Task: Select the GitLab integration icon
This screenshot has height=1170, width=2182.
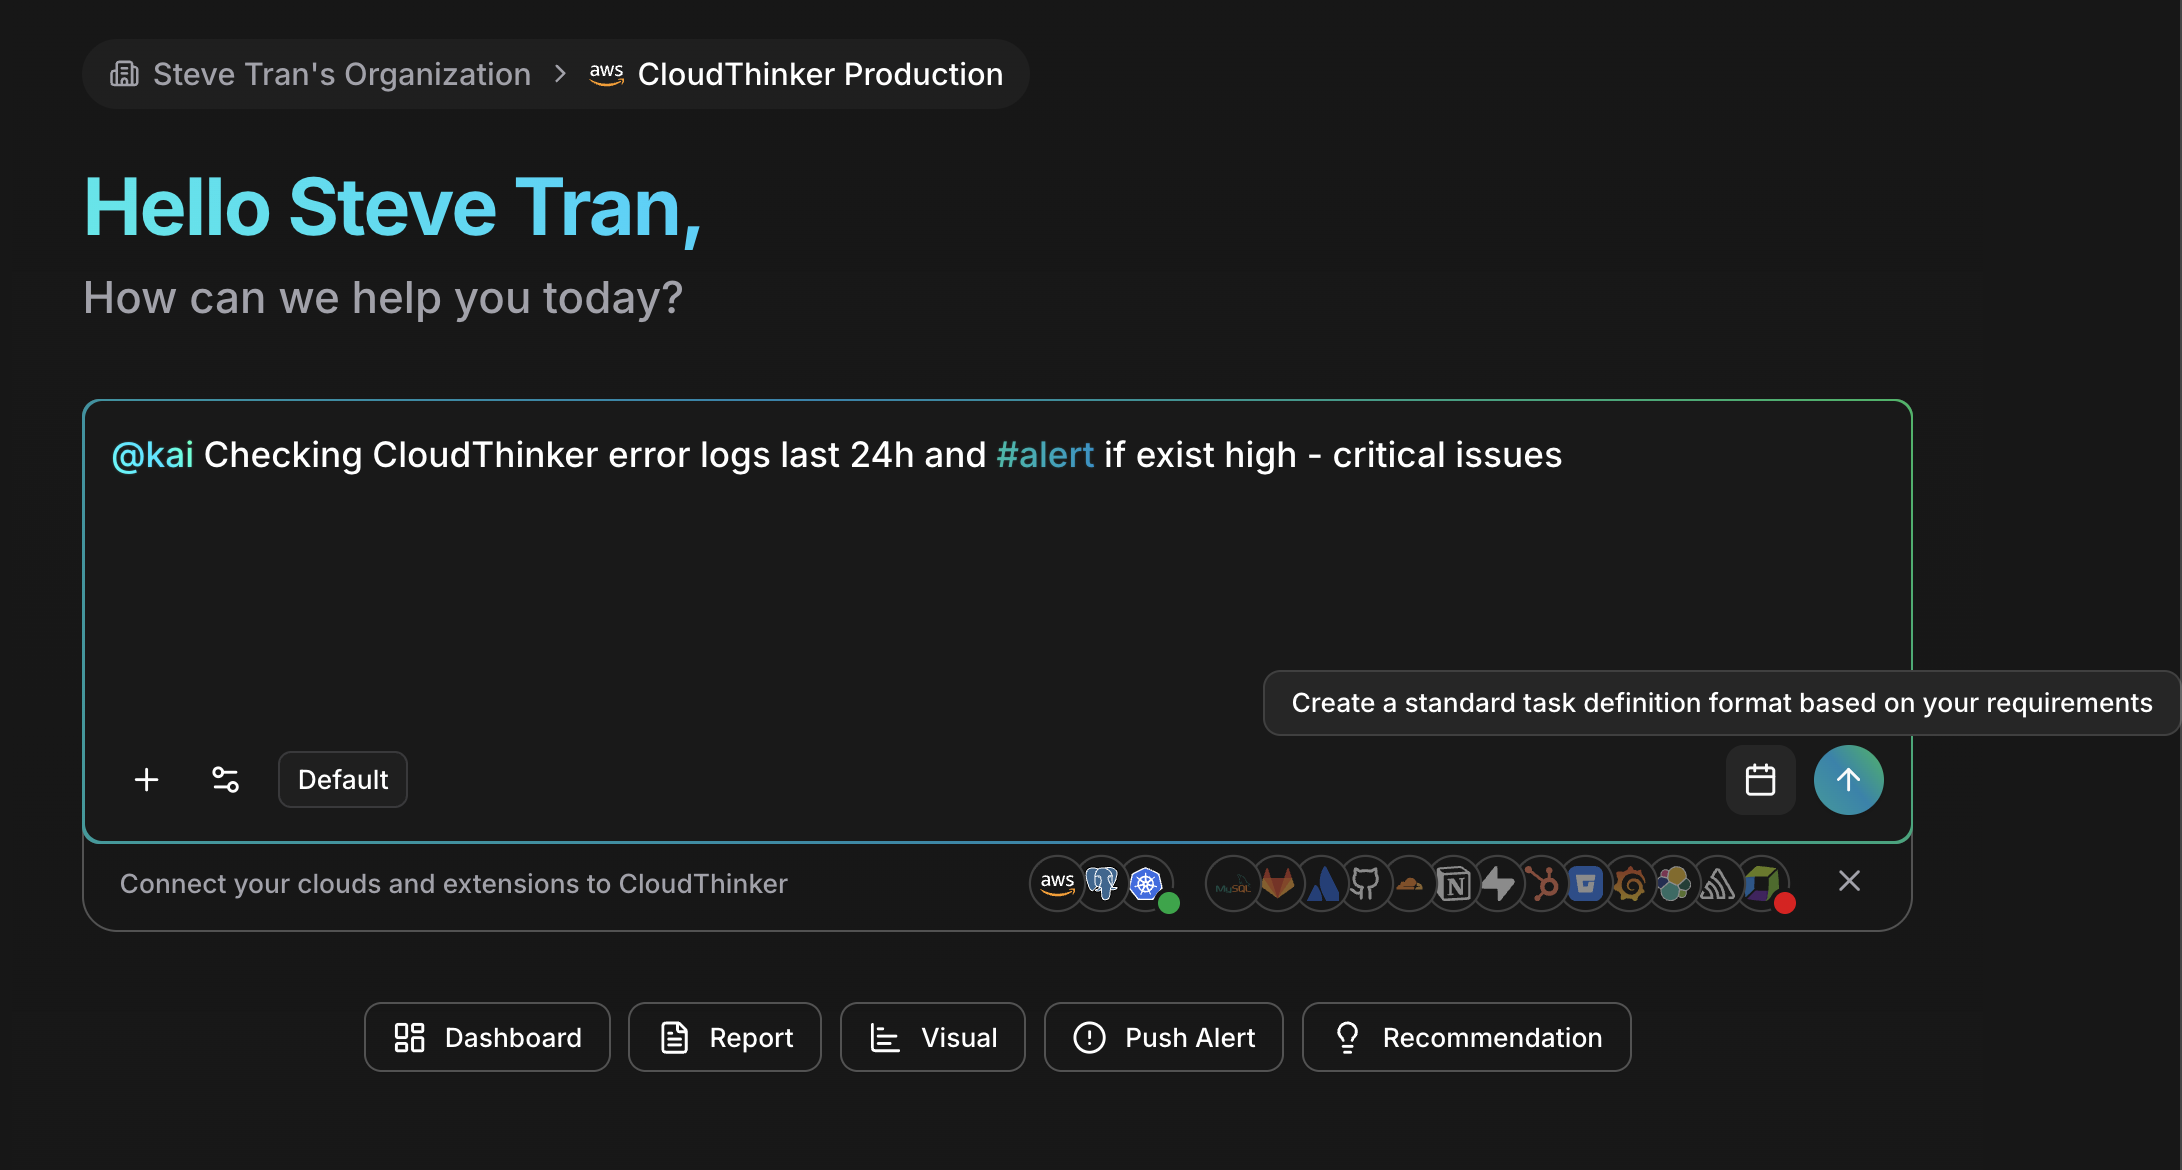Action: [x=1277, y=884]
